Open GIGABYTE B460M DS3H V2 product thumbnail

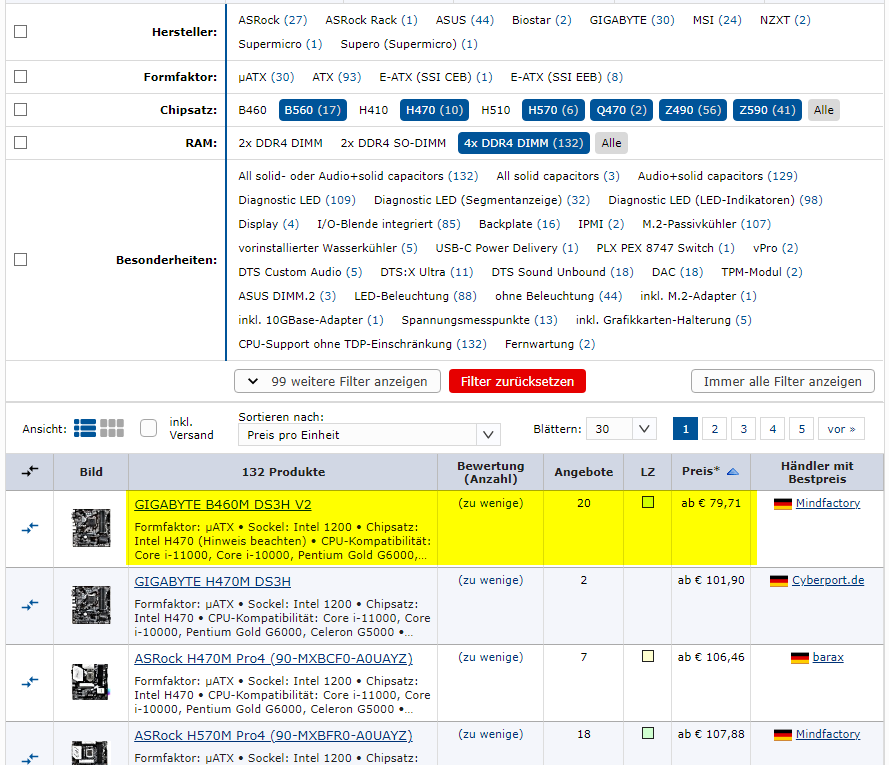(x=91, y=528)
